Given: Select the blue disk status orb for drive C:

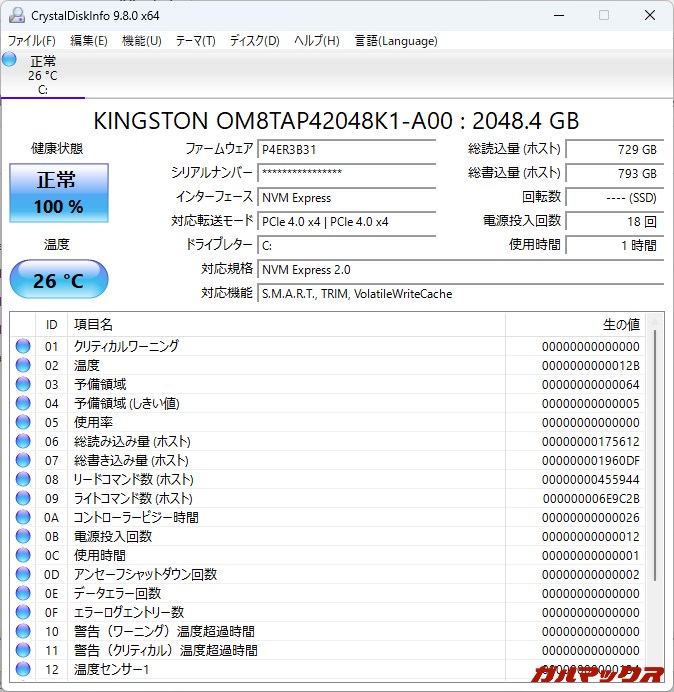Looking at the screenshot, I should [9, 60].
